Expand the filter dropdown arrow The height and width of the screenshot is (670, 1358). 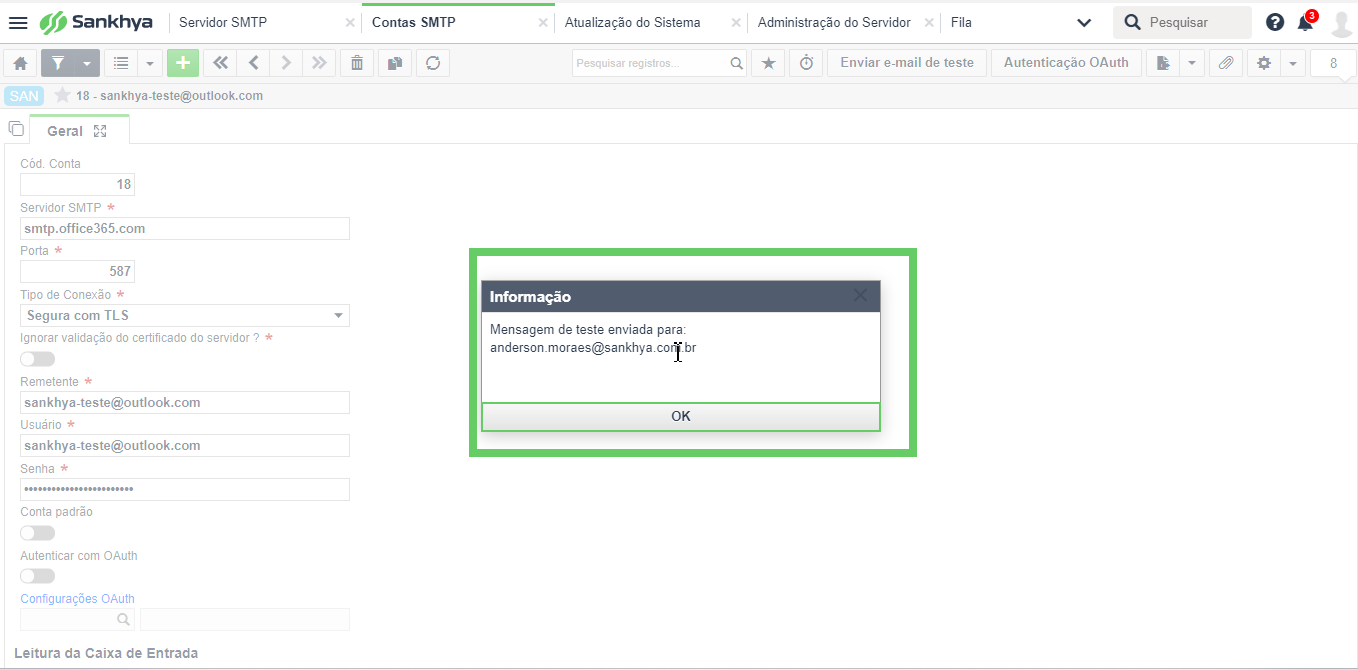pos(87,63)
